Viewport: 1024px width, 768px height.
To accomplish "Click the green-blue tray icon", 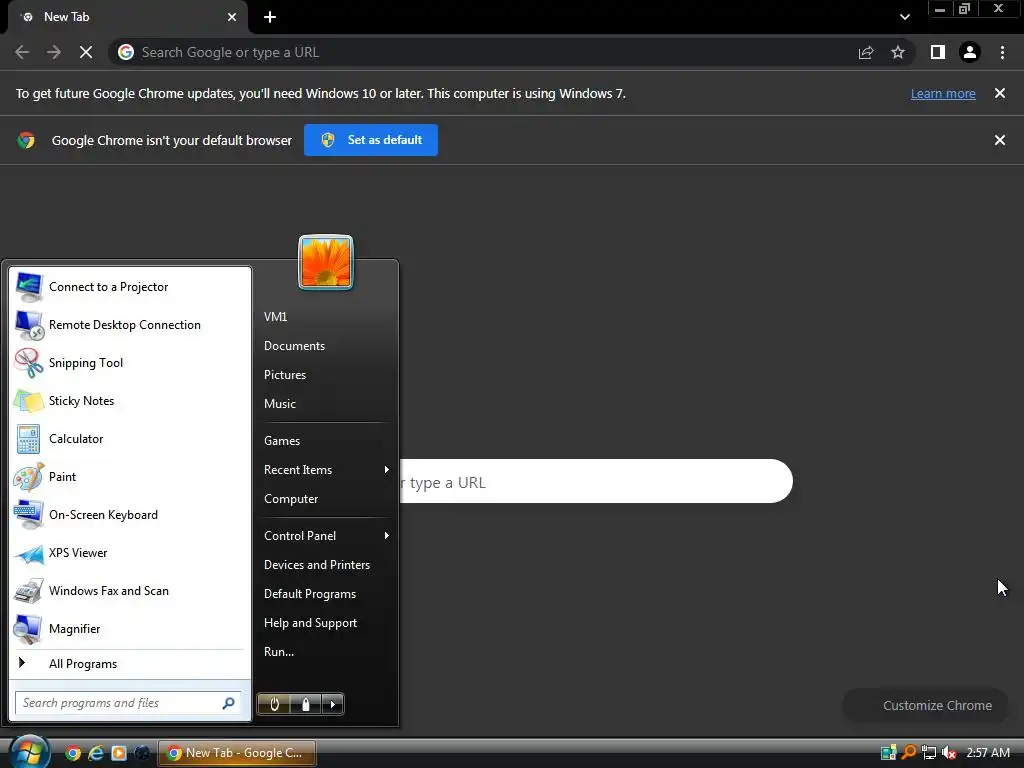I will pyautogui.click(x=888, y=753).
